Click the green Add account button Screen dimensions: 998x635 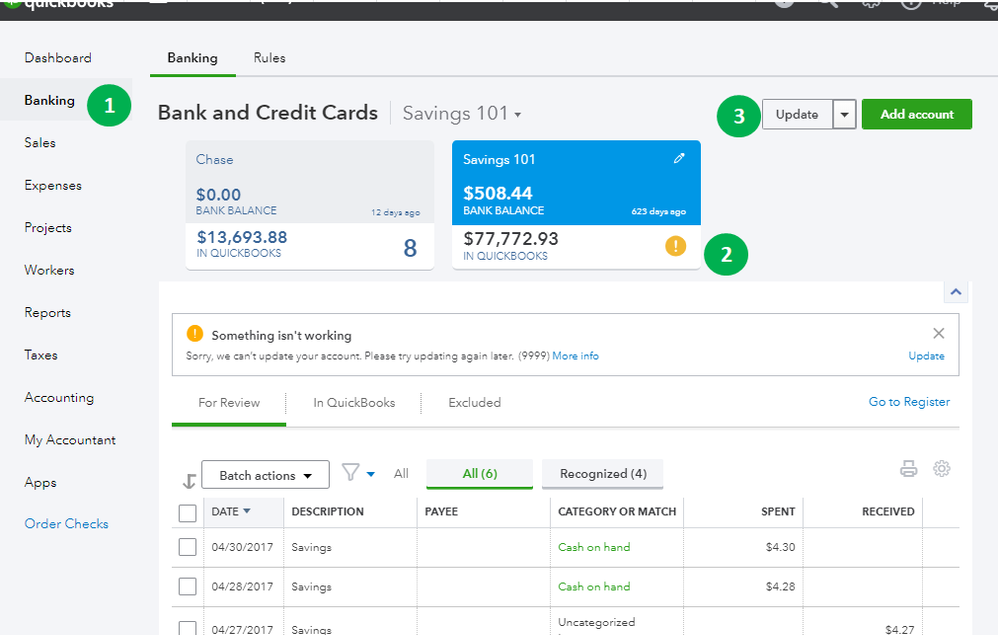(x=916, y=115)
